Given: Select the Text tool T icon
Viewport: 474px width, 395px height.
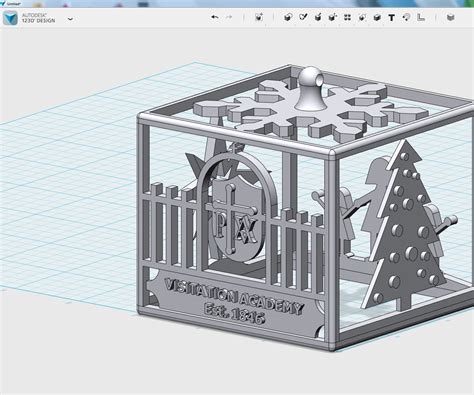Looking at the screenshot, I should click(392, 18).
